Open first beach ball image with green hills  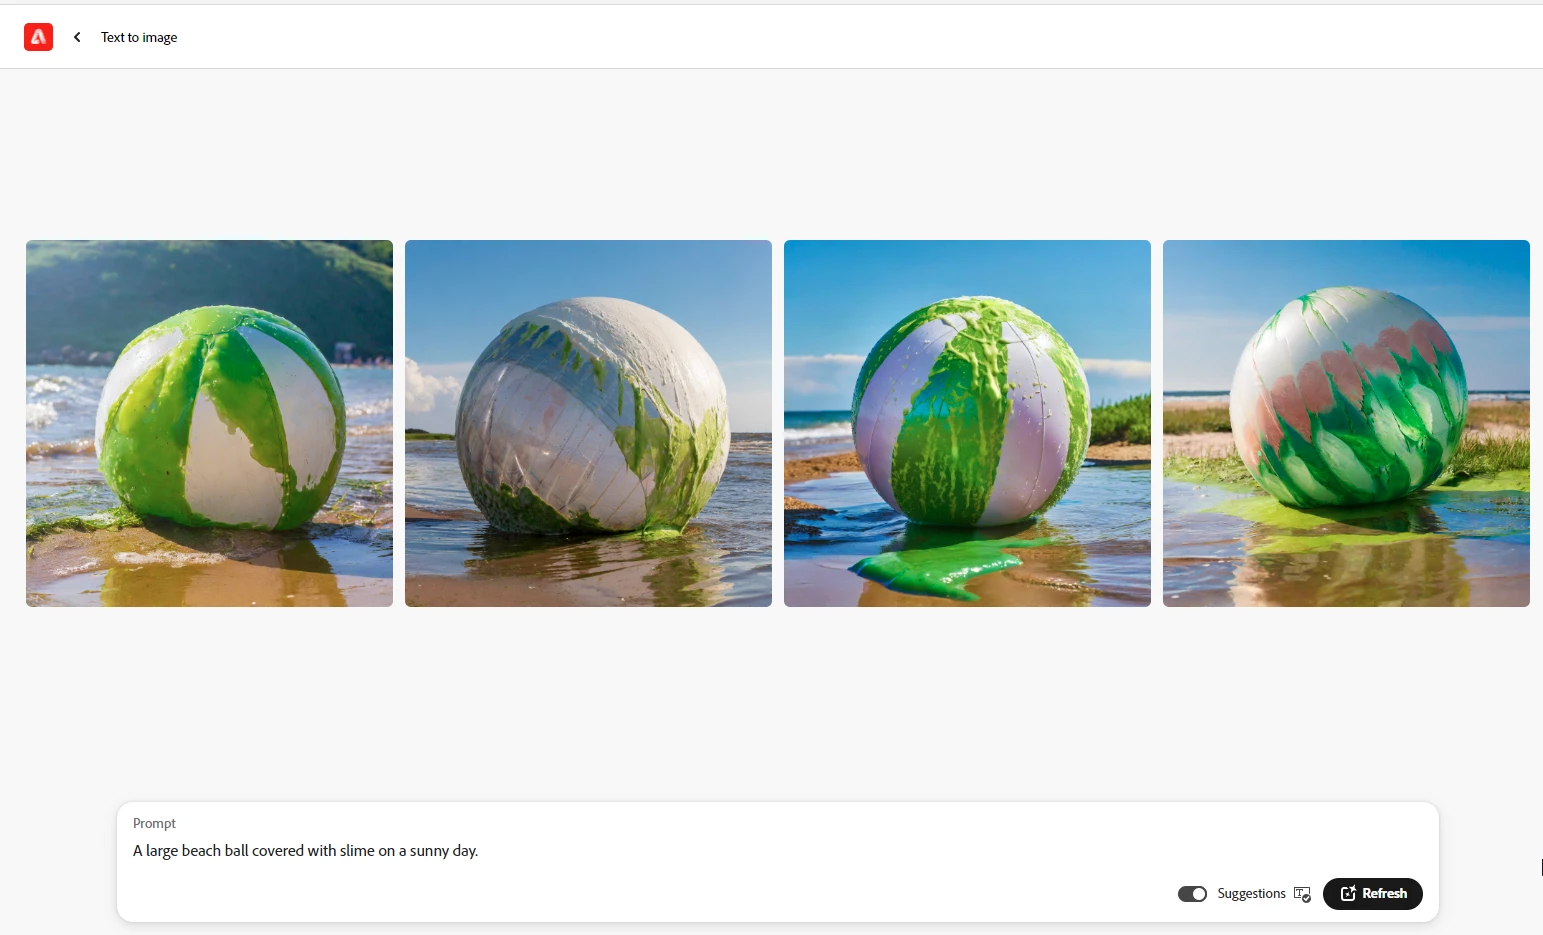(x=209, y=423)
